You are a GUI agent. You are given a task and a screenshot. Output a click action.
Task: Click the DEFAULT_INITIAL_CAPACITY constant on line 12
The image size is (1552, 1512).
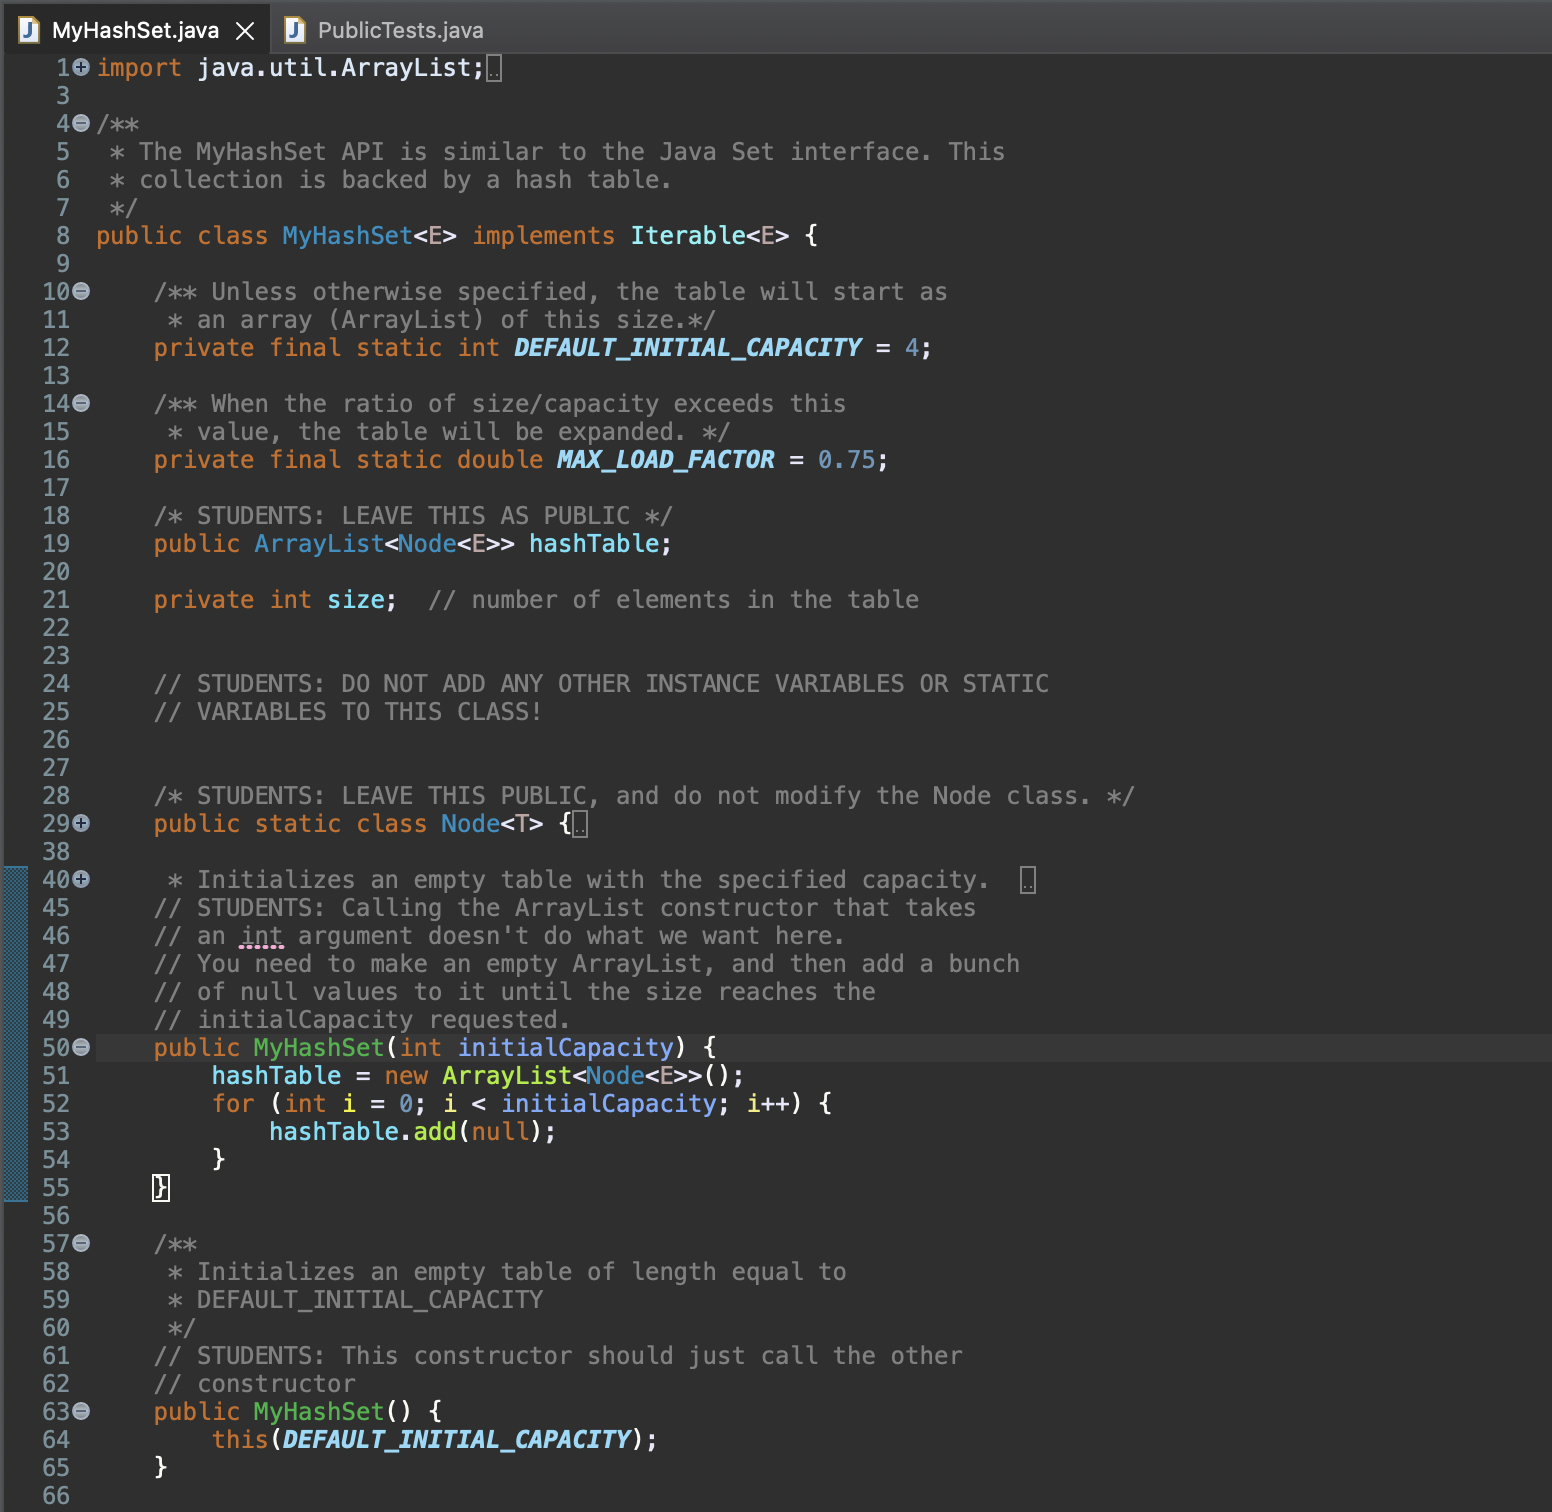tap(687, 347)
